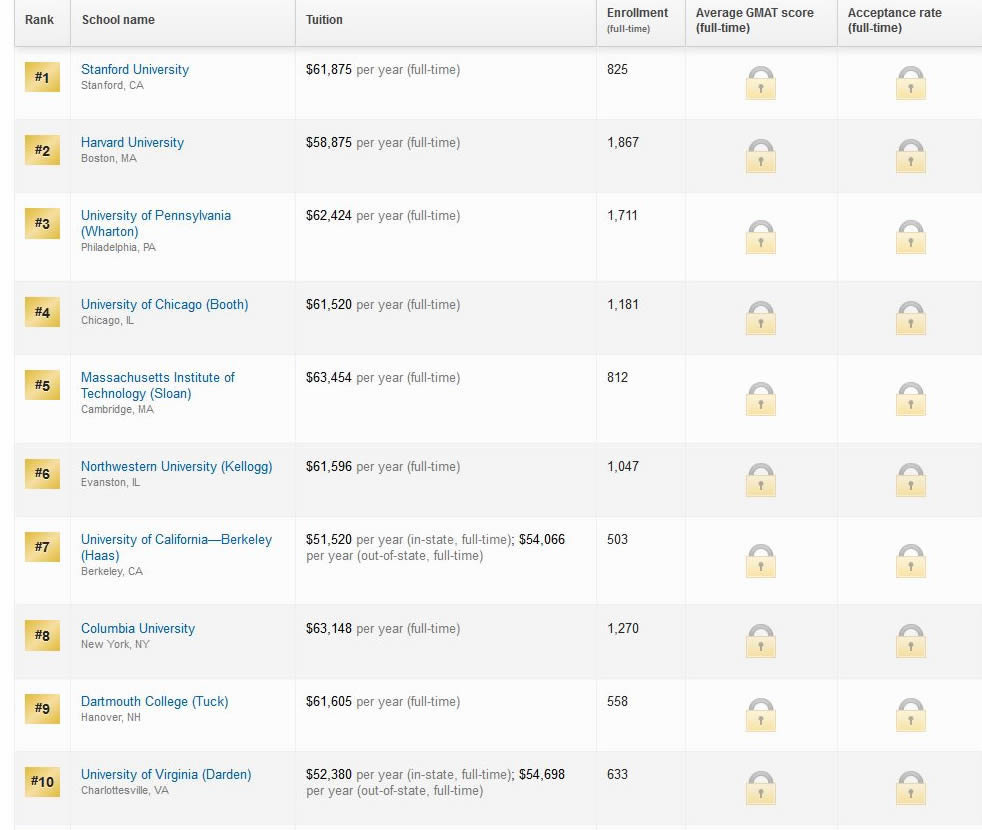Click acceptance rate lock for Virginia Darden
The width and height of the screenshot is (982, 830).
(x=910, y=788)
